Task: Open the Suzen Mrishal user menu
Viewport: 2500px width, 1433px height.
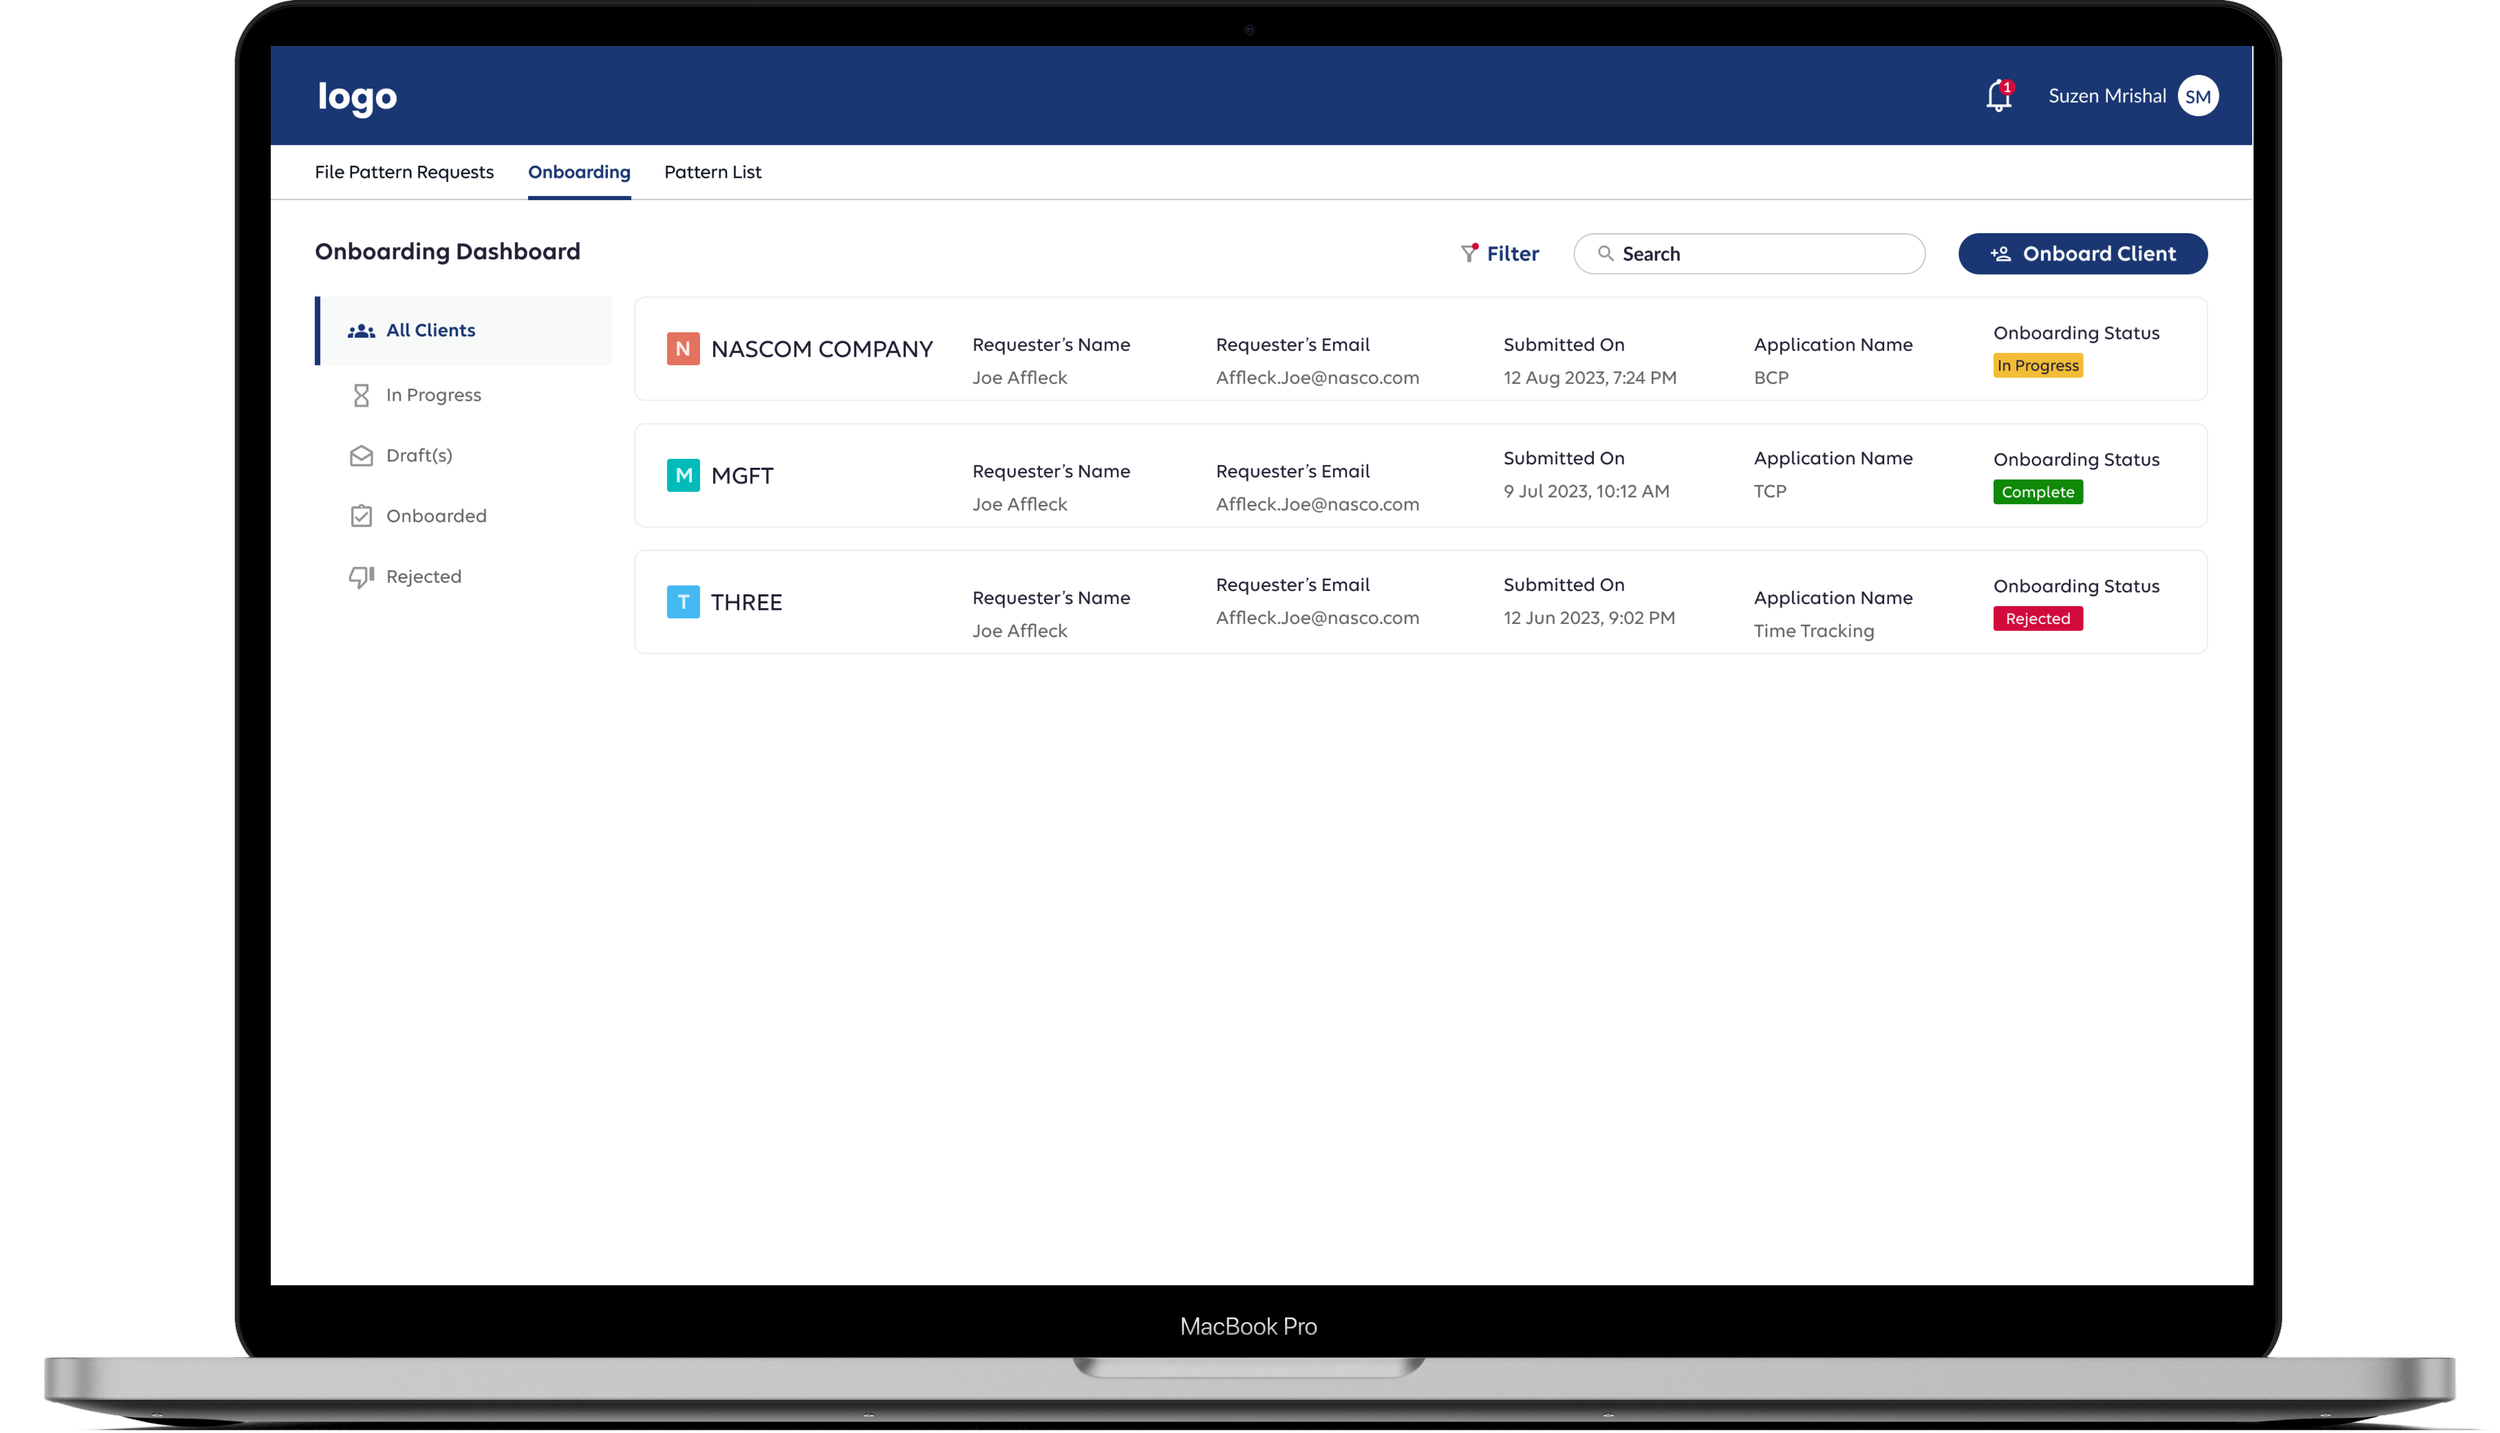Action: [x=2106, y=96]
